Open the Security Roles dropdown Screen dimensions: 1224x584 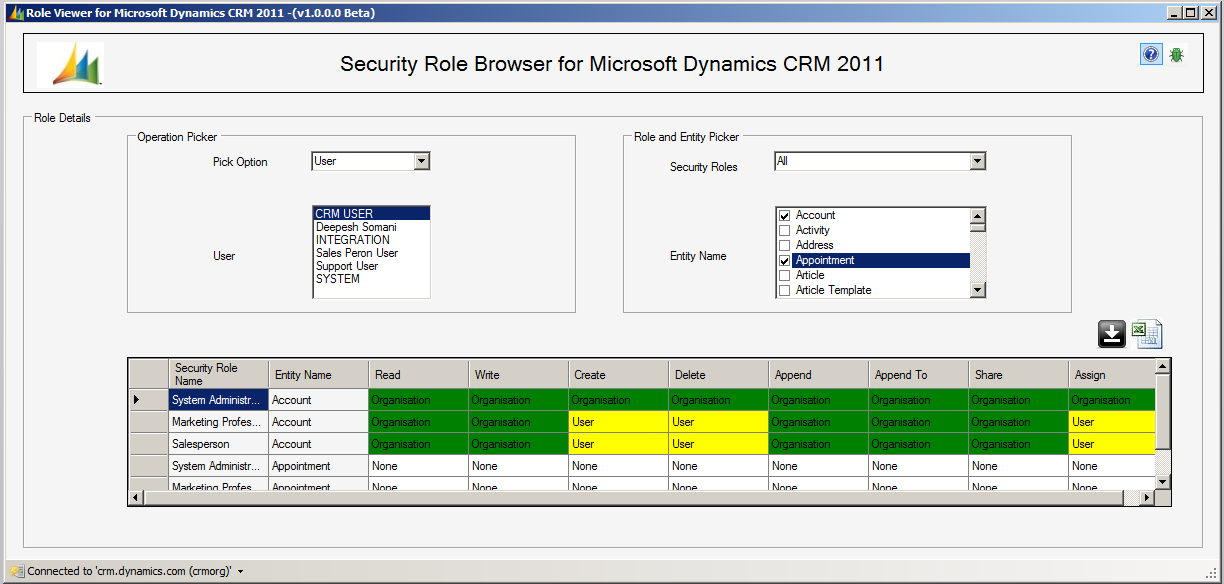coord(977,161)
